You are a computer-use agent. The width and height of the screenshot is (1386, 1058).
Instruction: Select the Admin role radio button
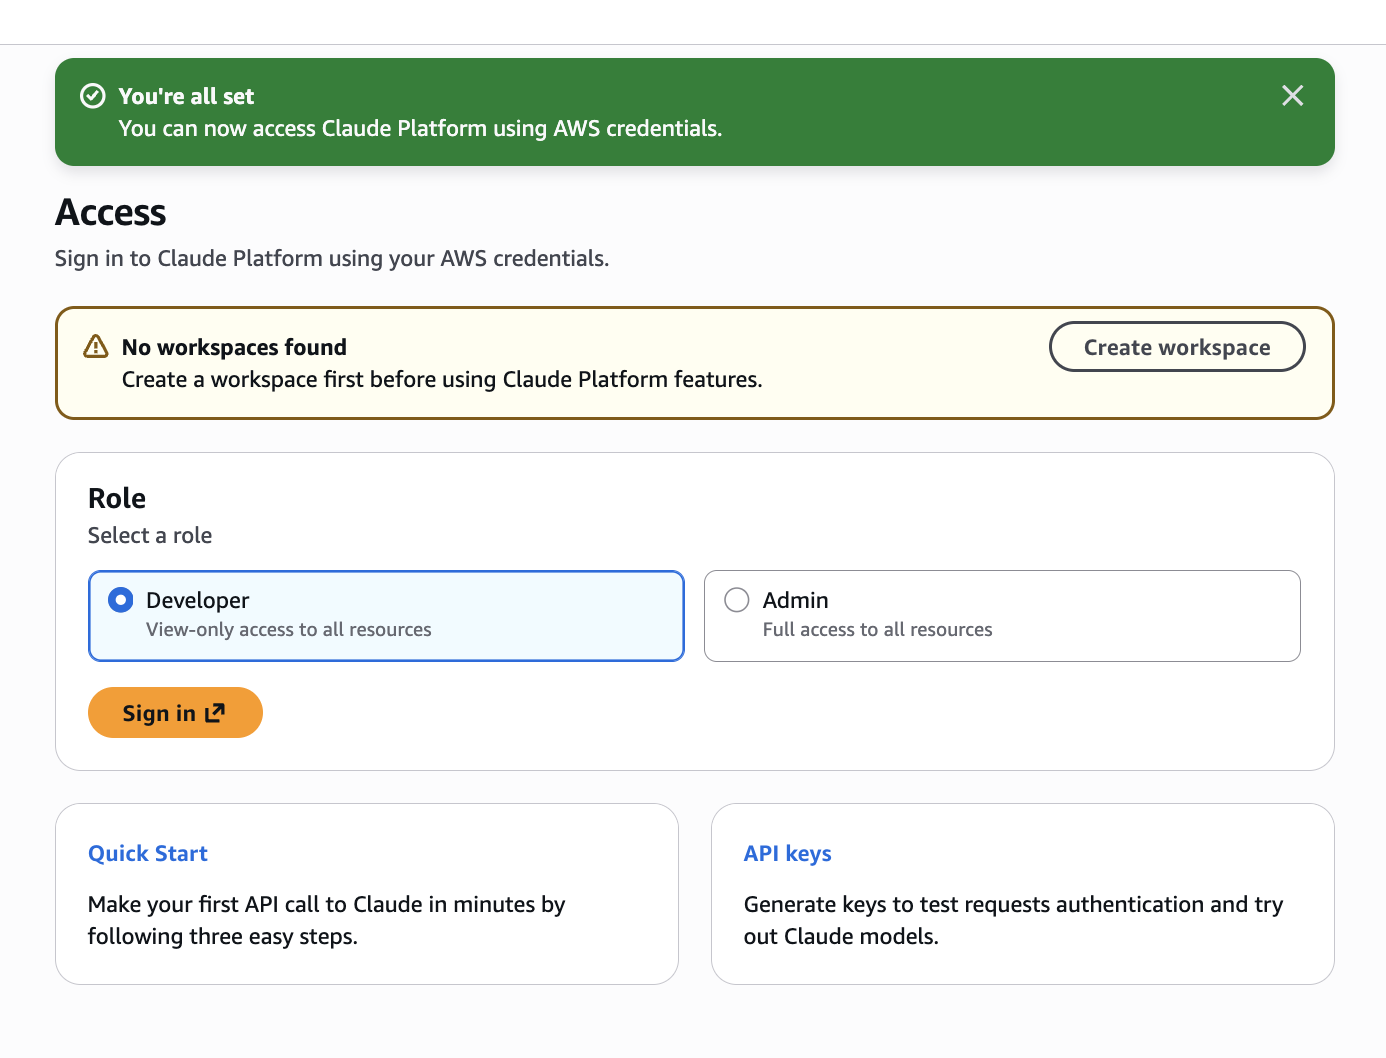coord(737,600)
